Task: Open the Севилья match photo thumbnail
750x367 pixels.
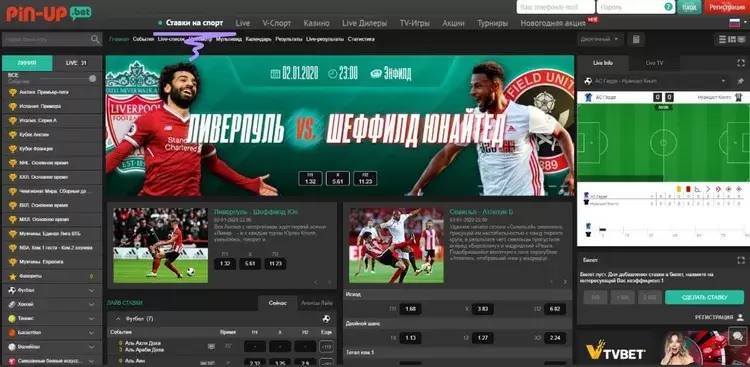Action: coord(397,245)
